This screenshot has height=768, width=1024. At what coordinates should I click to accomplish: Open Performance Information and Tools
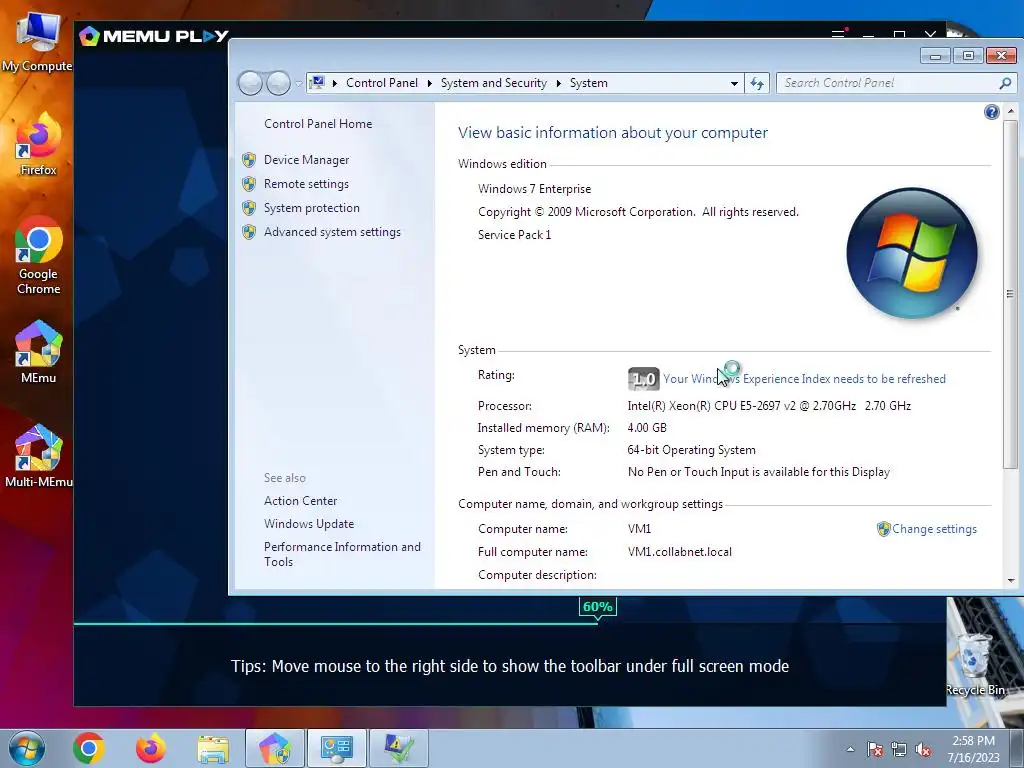point(342,554)
